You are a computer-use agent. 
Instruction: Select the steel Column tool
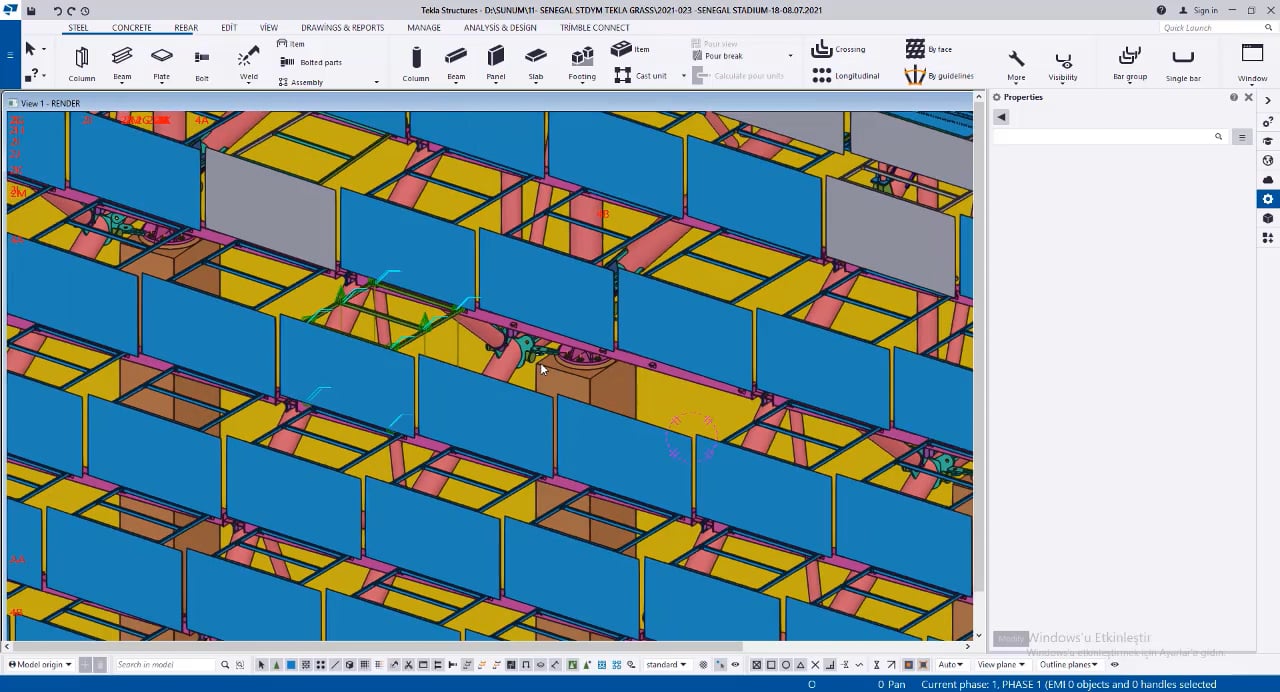pos(82,63)
